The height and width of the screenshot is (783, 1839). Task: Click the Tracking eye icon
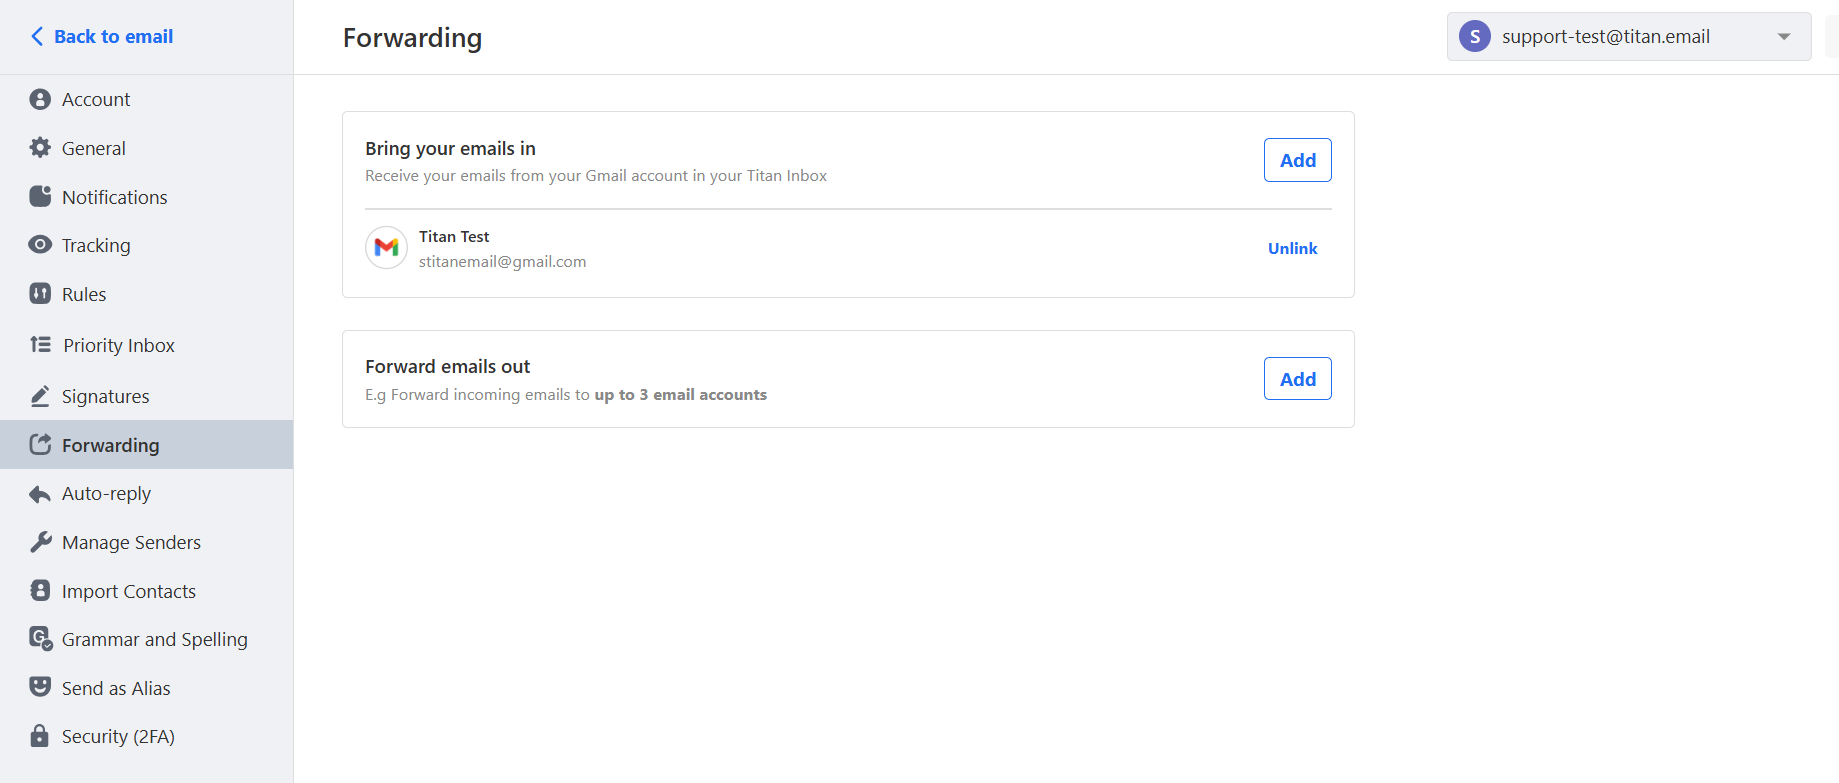[40, 245]
